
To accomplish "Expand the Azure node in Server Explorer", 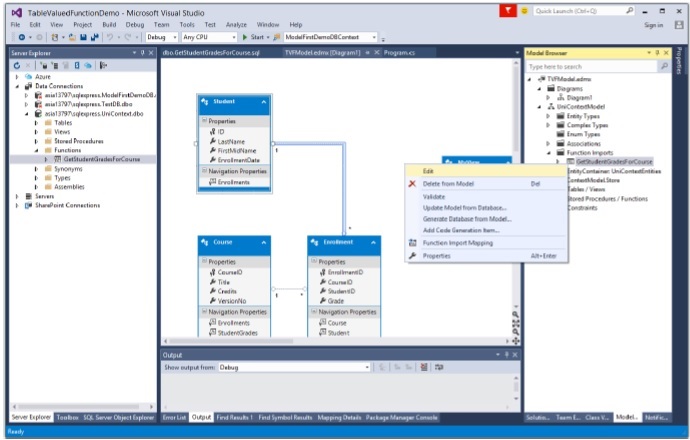I will (17, 77).
